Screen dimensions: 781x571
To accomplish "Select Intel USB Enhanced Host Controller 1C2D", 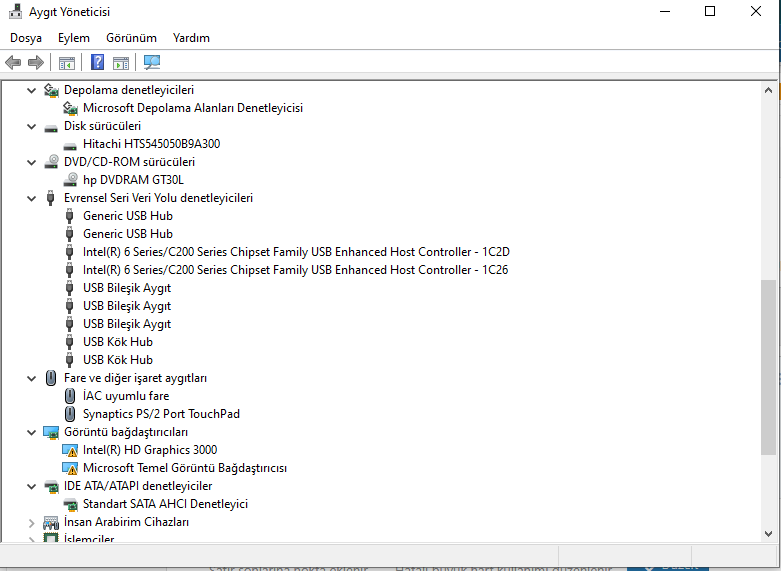I will point(296,252).
